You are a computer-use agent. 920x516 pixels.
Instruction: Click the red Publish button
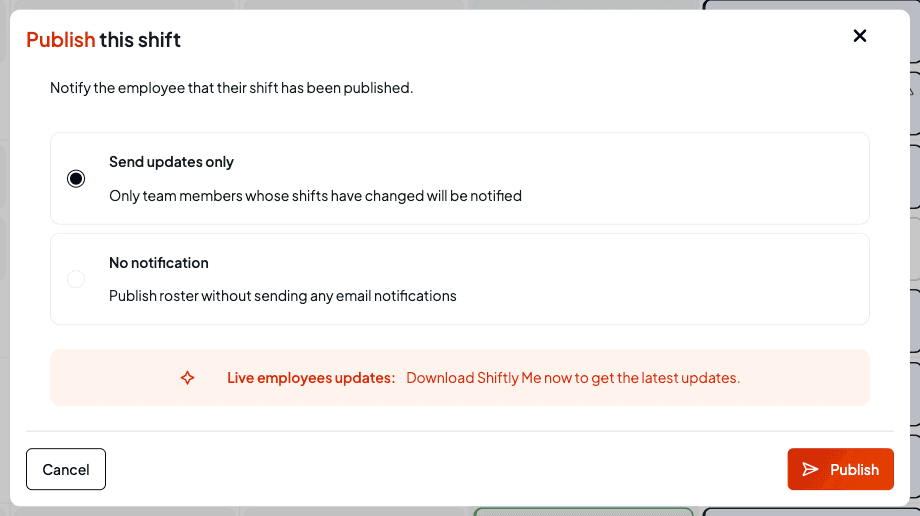840,469
